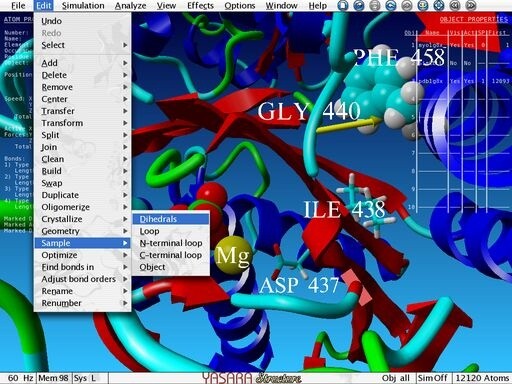Screen dimensions: 512x384
Task: Expand the Optimize submenu arrow
Action: pos(125,255)
